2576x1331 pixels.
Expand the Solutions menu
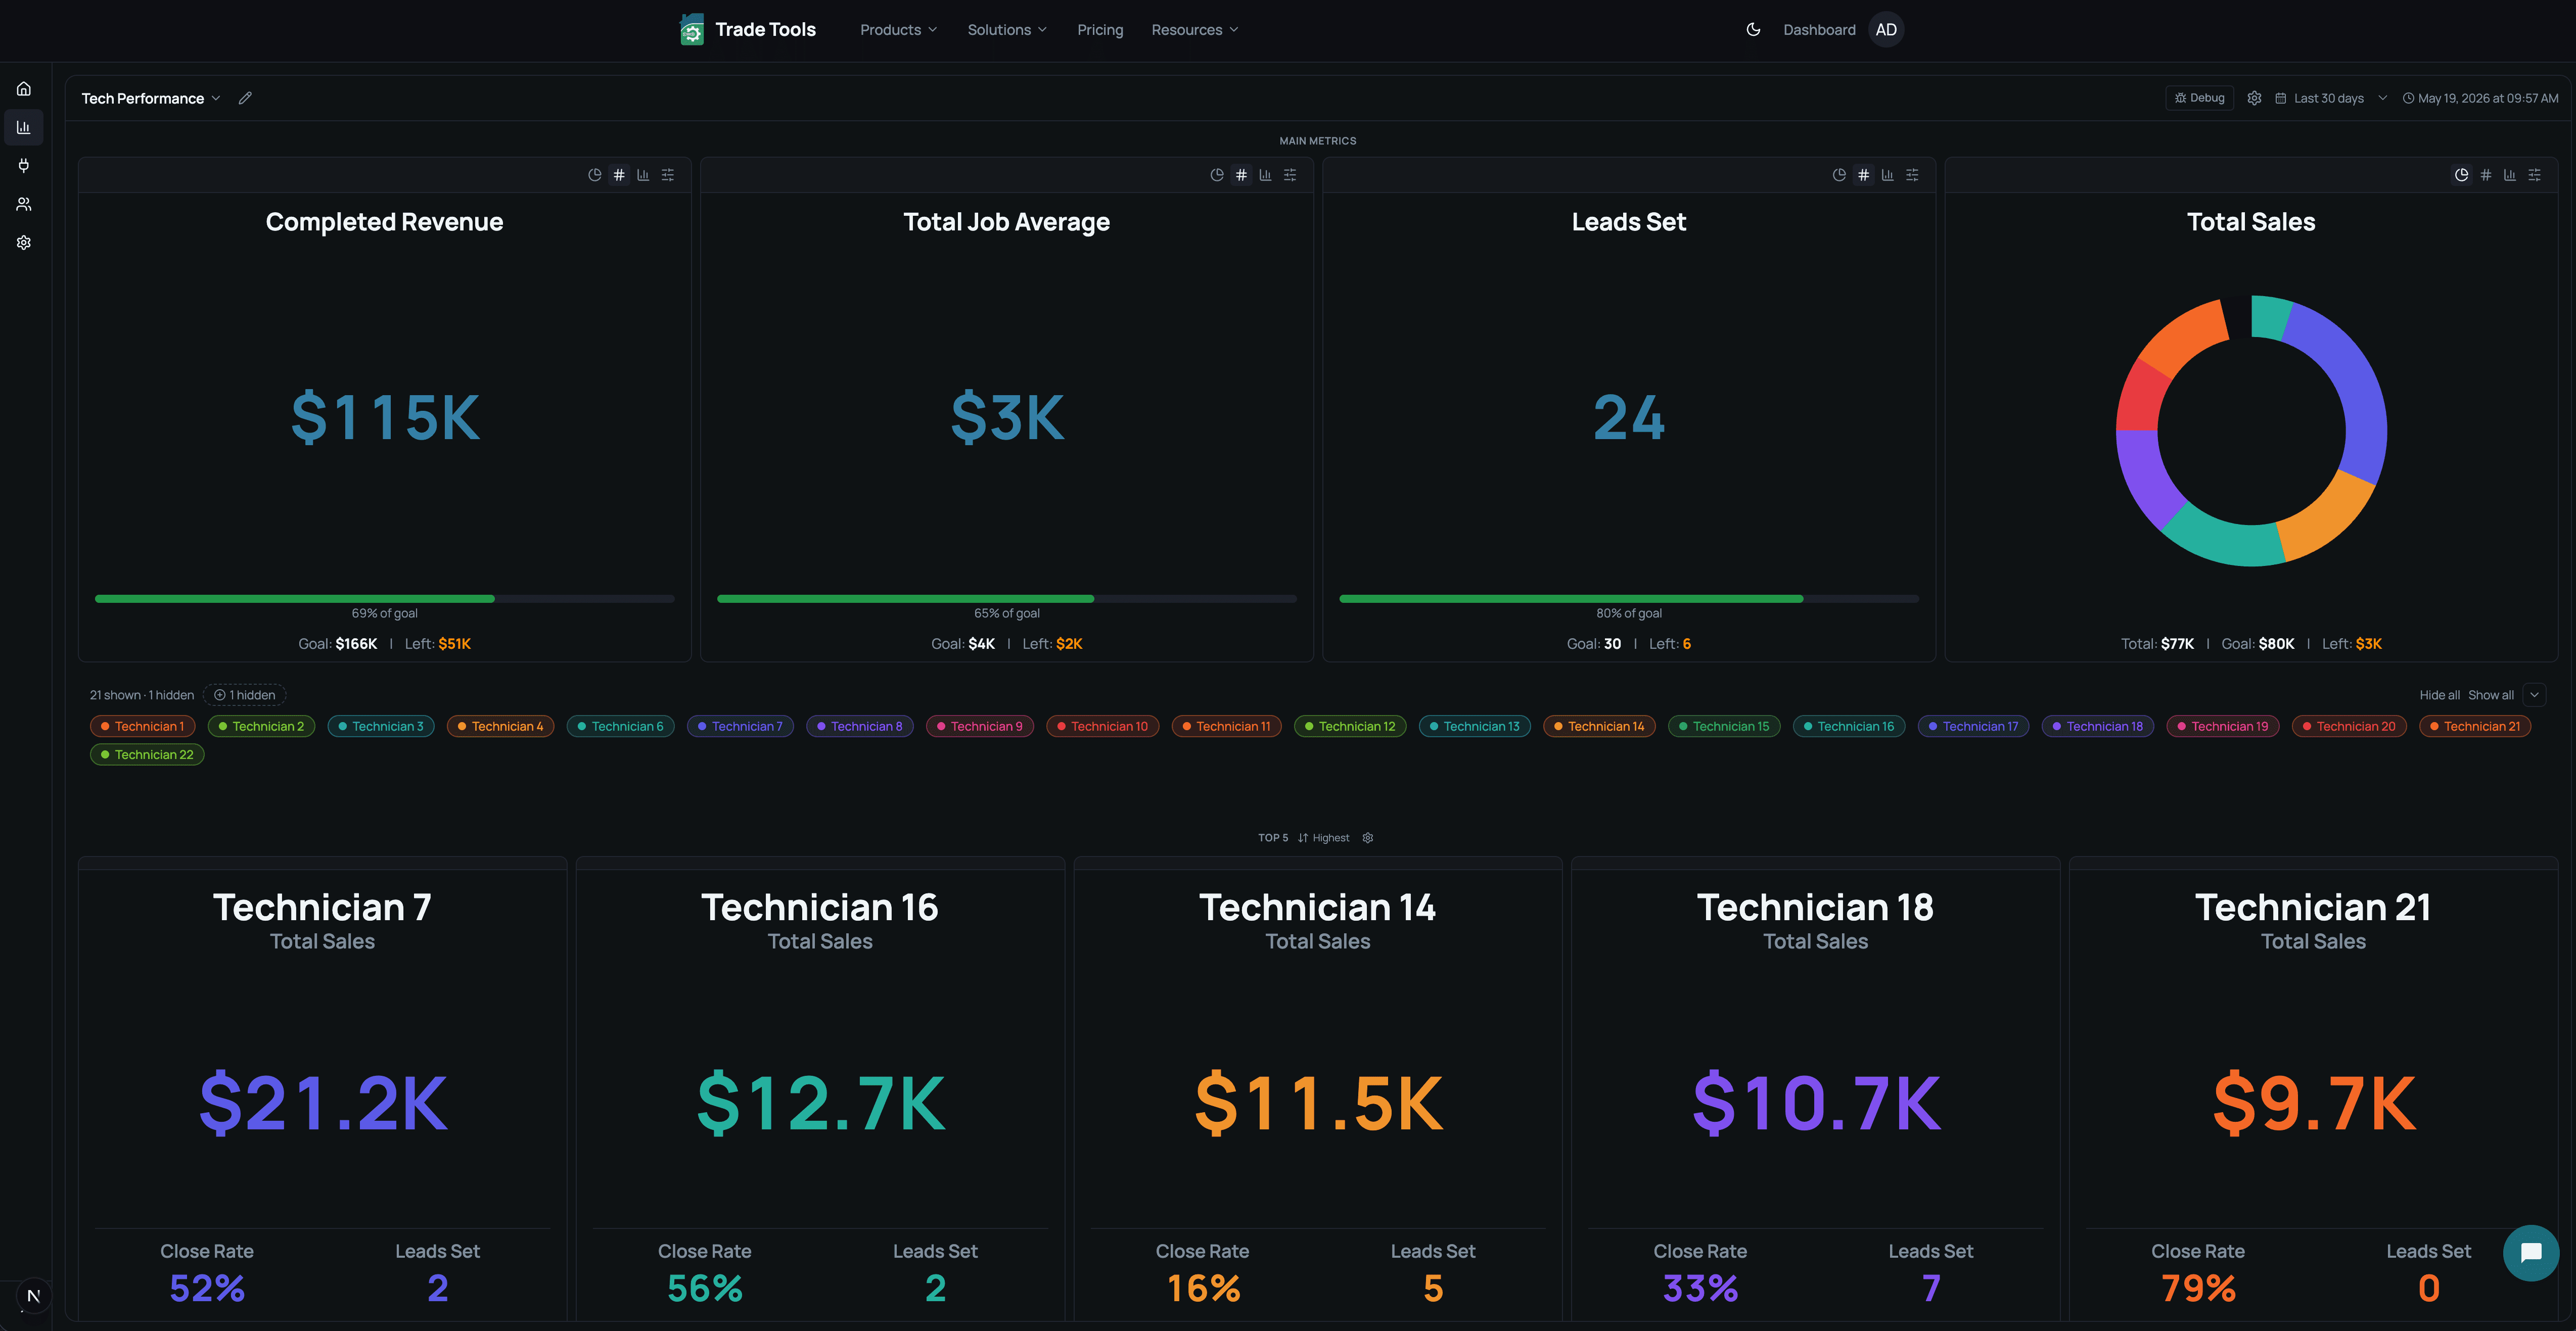pyautogui.click(x=1007, y=30)
